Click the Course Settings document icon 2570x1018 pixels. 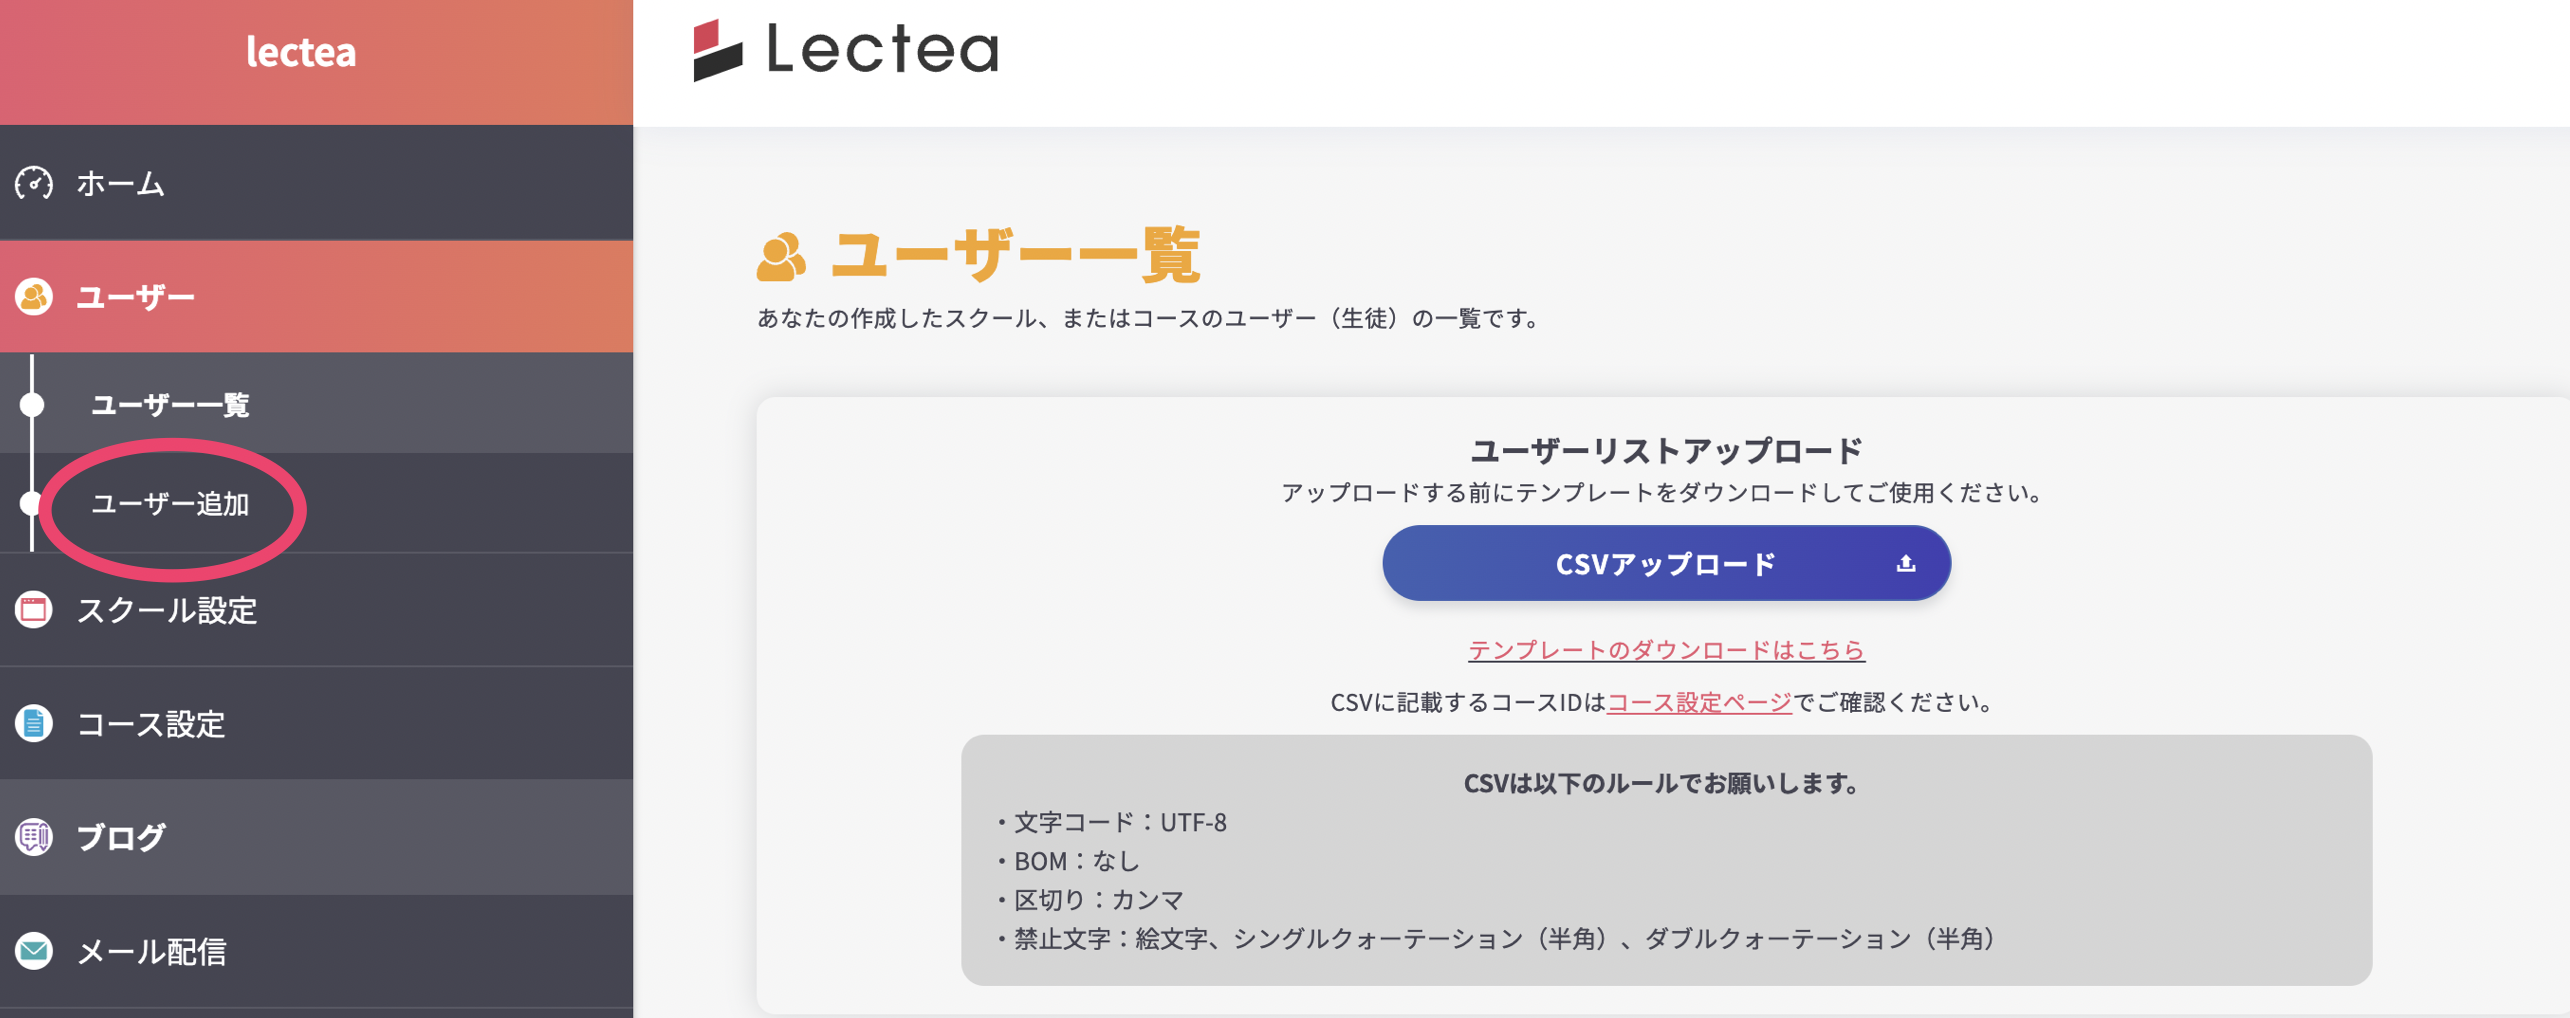[34, 723]
